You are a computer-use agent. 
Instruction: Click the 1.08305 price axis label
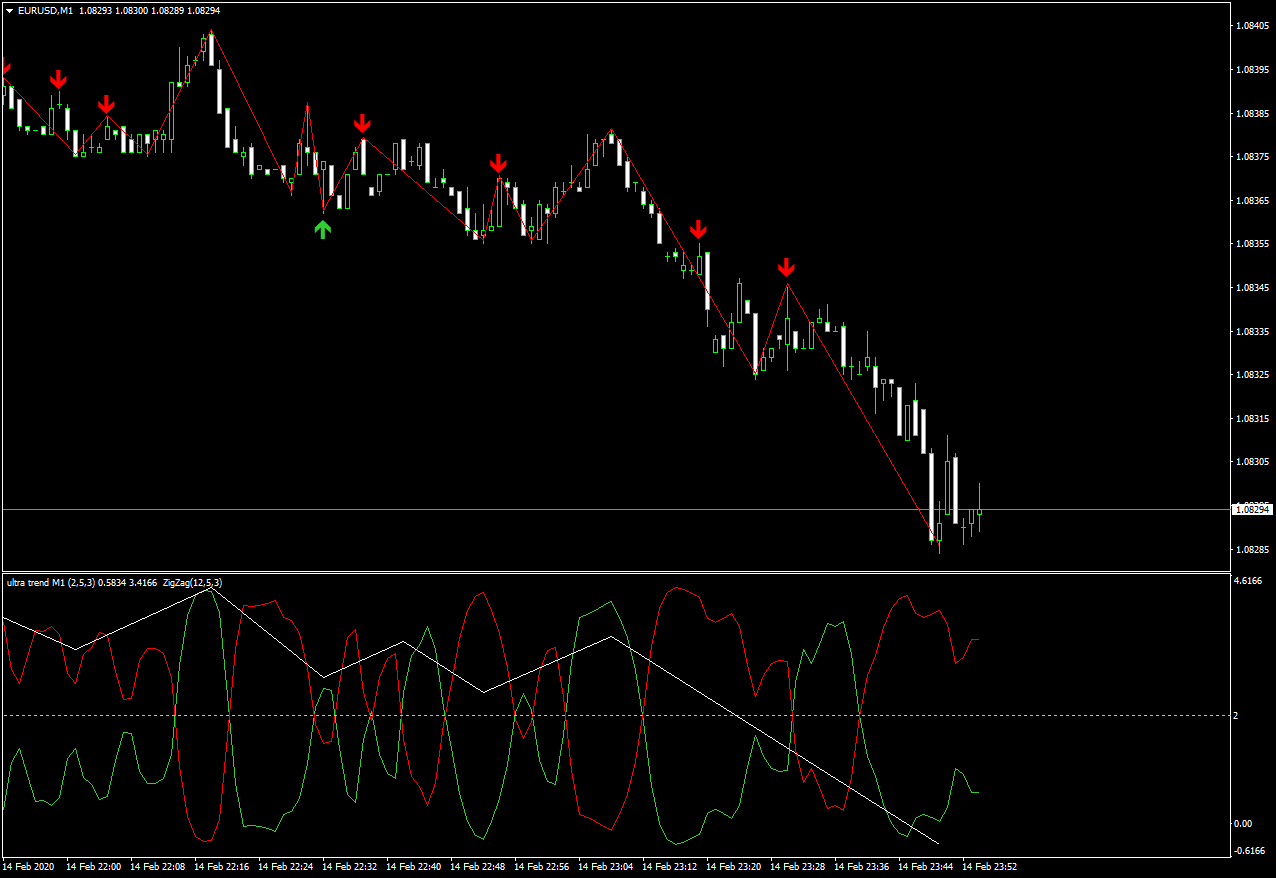pyautogui.click(x=1252, y=462)
